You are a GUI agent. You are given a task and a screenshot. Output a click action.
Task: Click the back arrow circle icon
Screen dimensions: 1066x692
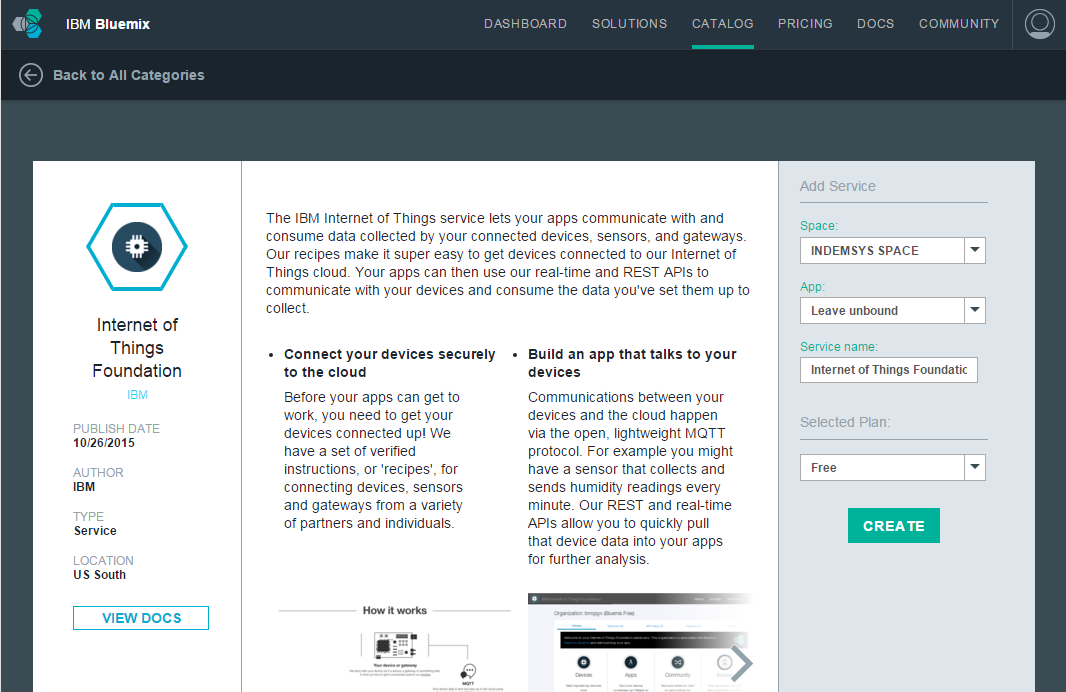click(x=31, y=75)
